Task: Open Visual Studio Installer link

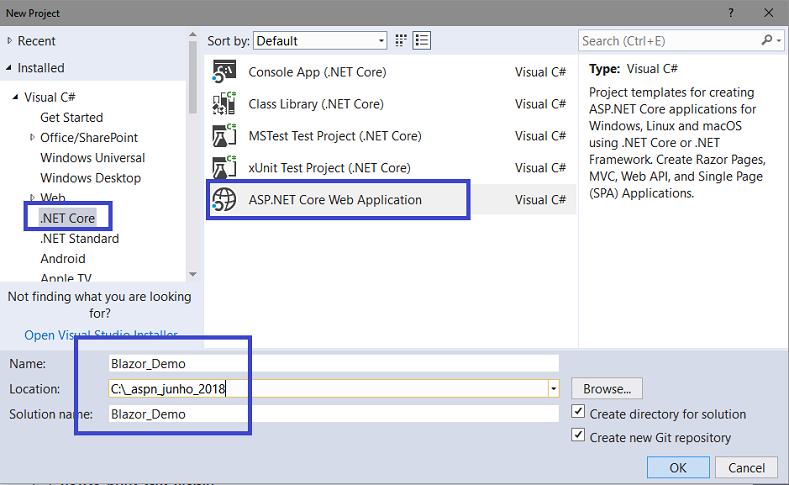Action: click(x=101, y=335)
